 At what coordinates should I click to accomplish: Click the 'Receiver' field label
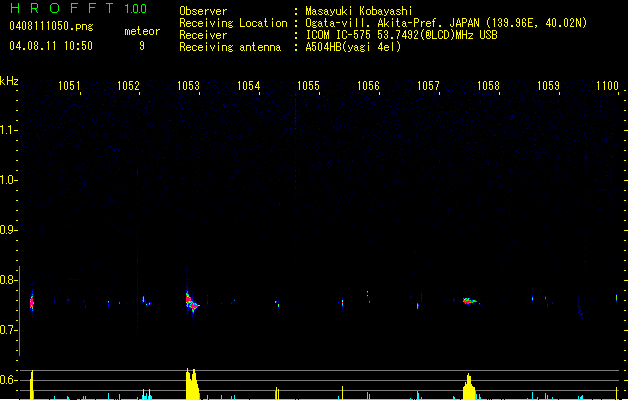tap(203, 35)
